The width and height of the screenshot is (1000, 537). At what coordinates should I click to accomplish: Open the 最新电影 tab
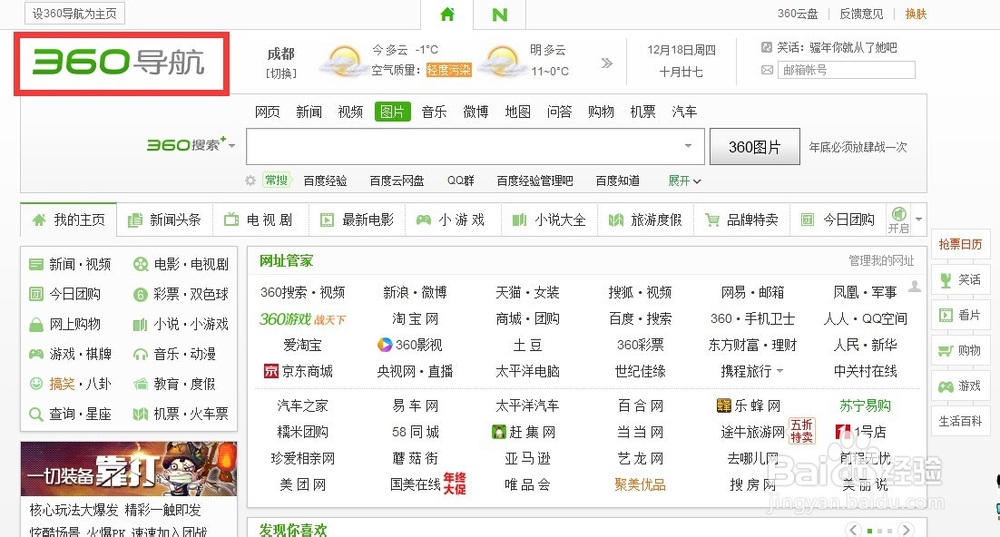click(x=357, y=220)
